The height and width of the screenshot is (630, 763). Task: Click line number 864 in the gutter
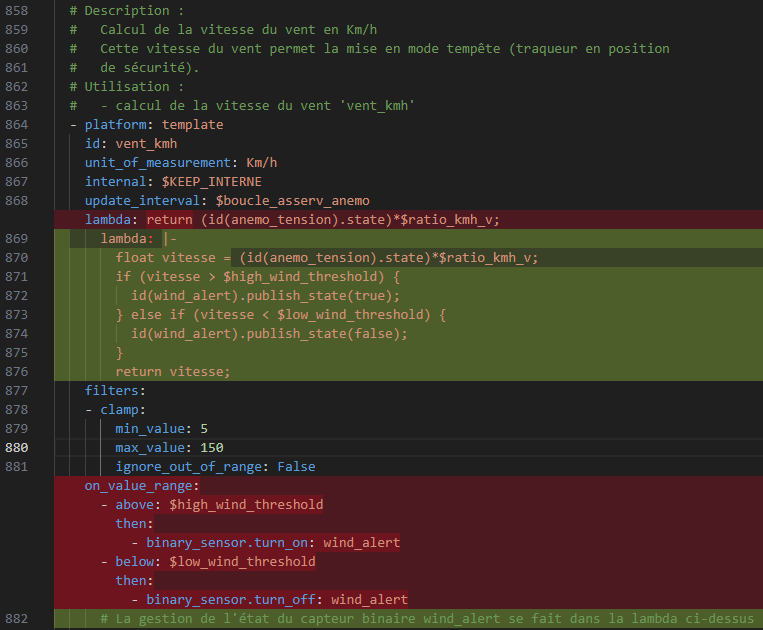tap(17, 125)
